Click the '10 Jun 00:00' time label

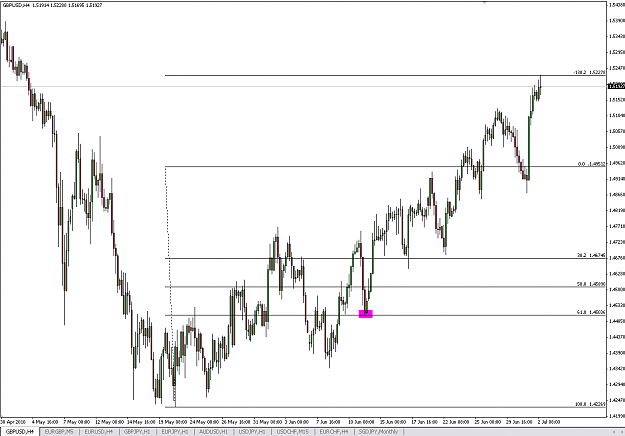point(362,422)
